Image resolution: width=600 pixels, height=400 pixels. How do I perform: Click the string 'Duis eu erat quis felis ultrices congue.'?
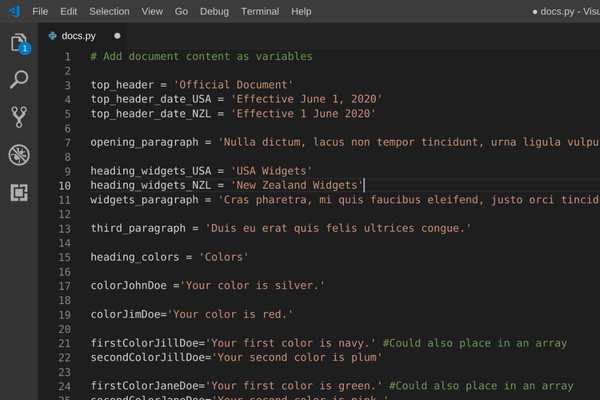(338, 229)
